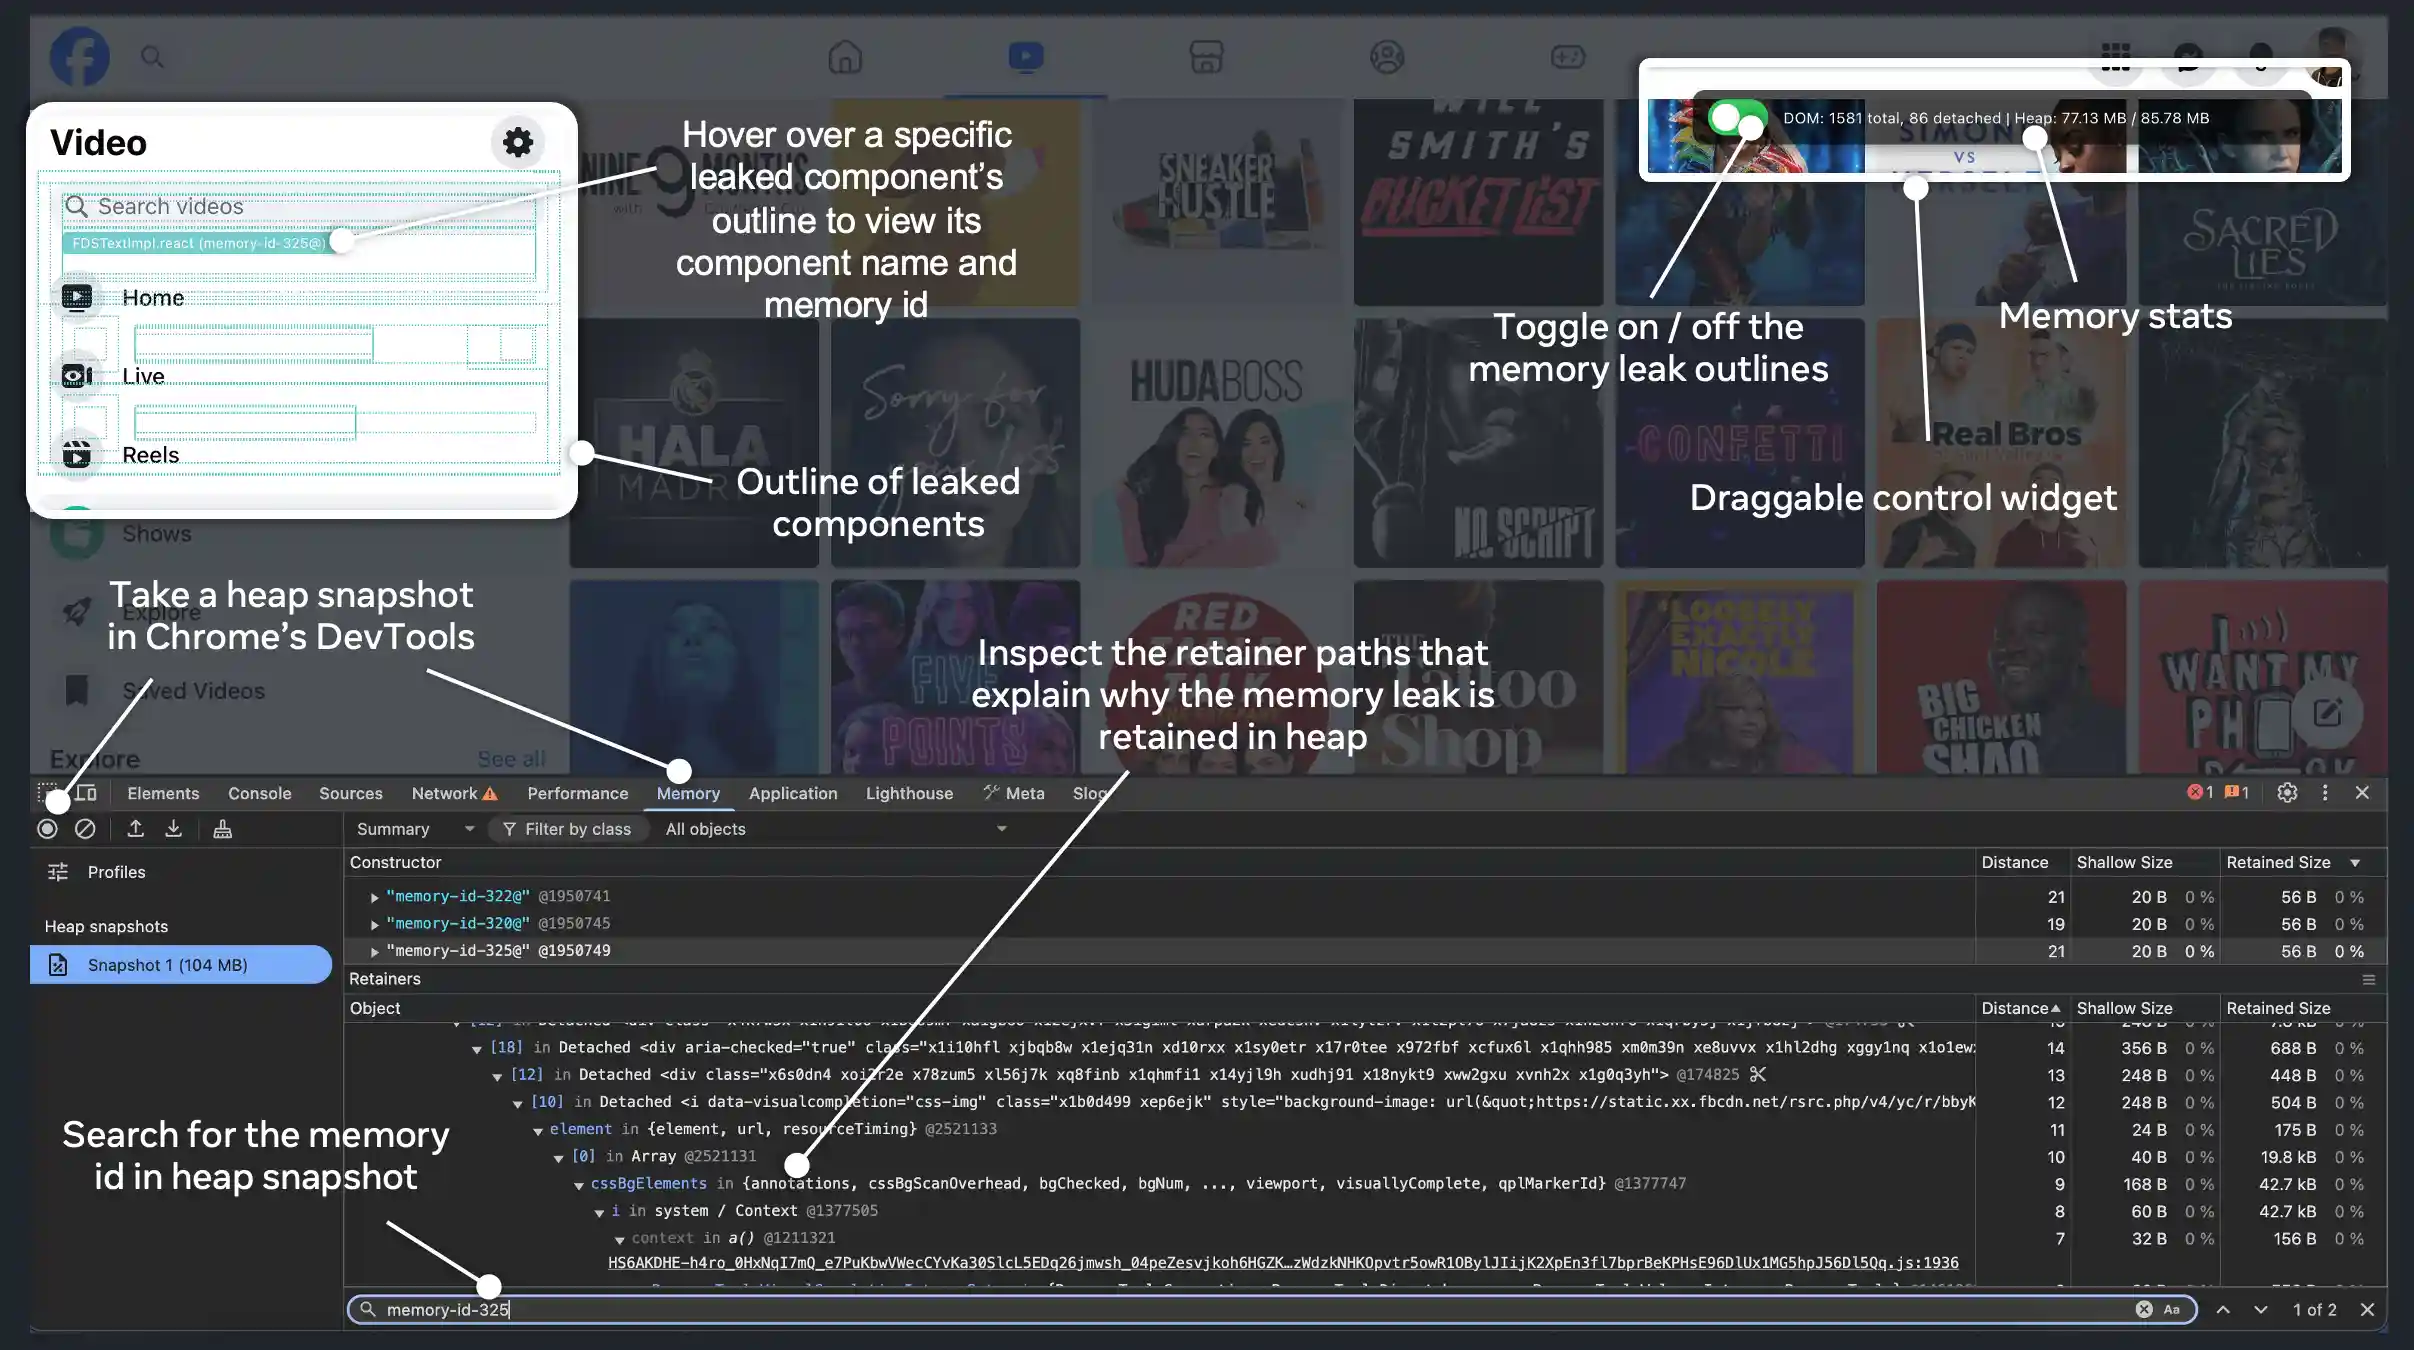The image size is (2414, 1350).
Task: Toggle the memory leak outlines switch
Action: coord(1736,118)
